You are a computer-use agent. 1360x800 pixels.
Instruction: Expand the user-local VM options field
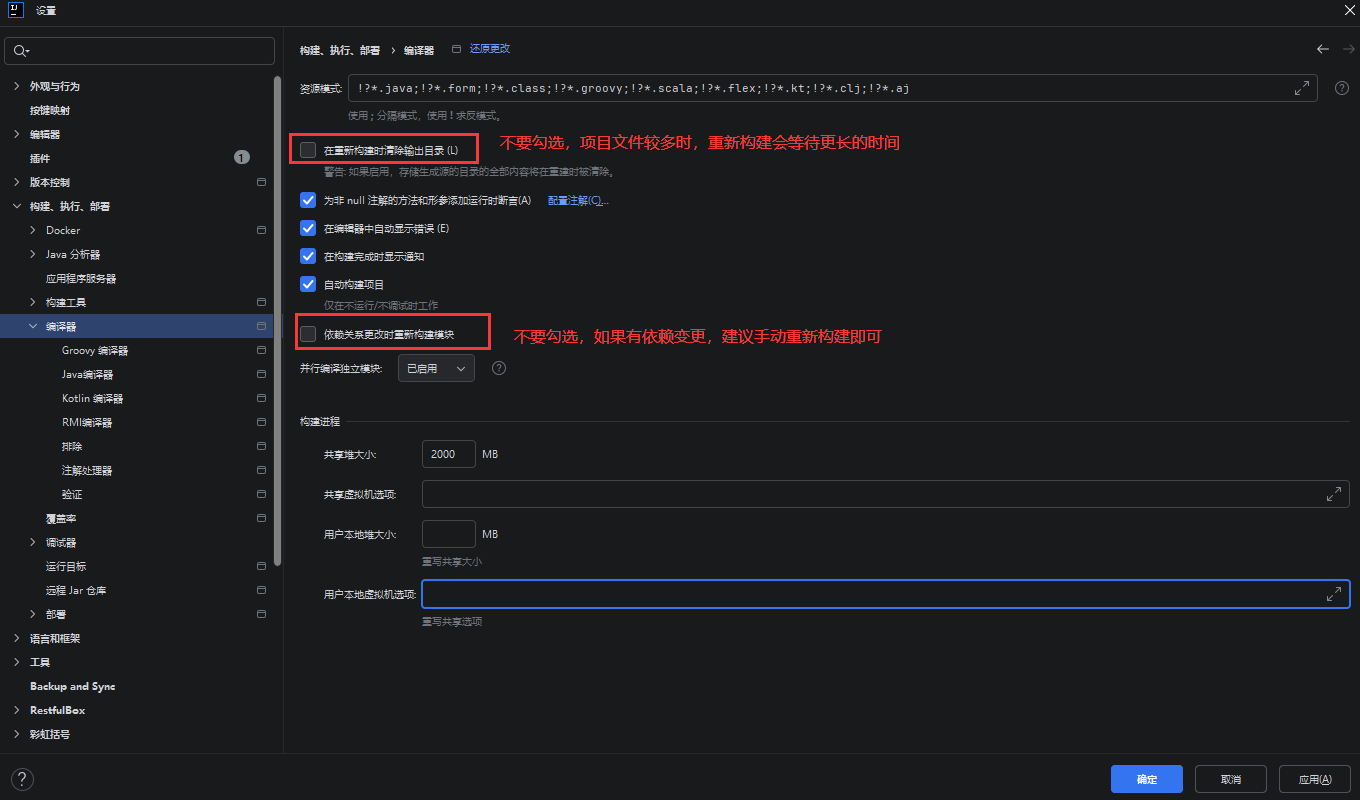(1334, 594)
